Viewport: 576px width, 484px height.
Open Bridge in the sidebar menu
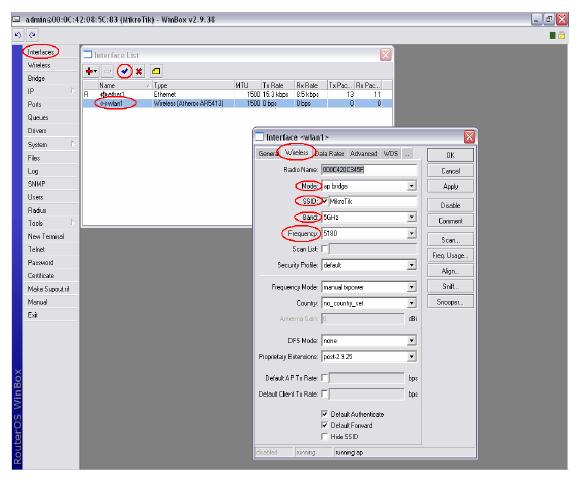(36, 78)
